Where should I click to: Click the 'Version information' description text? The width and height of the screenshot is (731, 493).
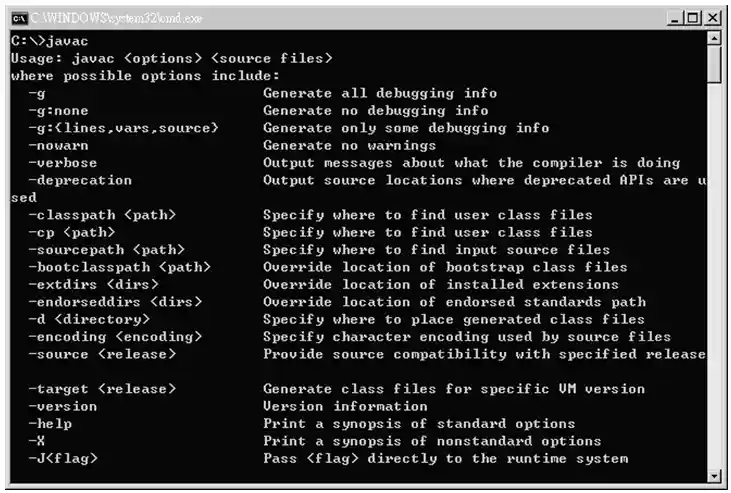pos(344,406)
